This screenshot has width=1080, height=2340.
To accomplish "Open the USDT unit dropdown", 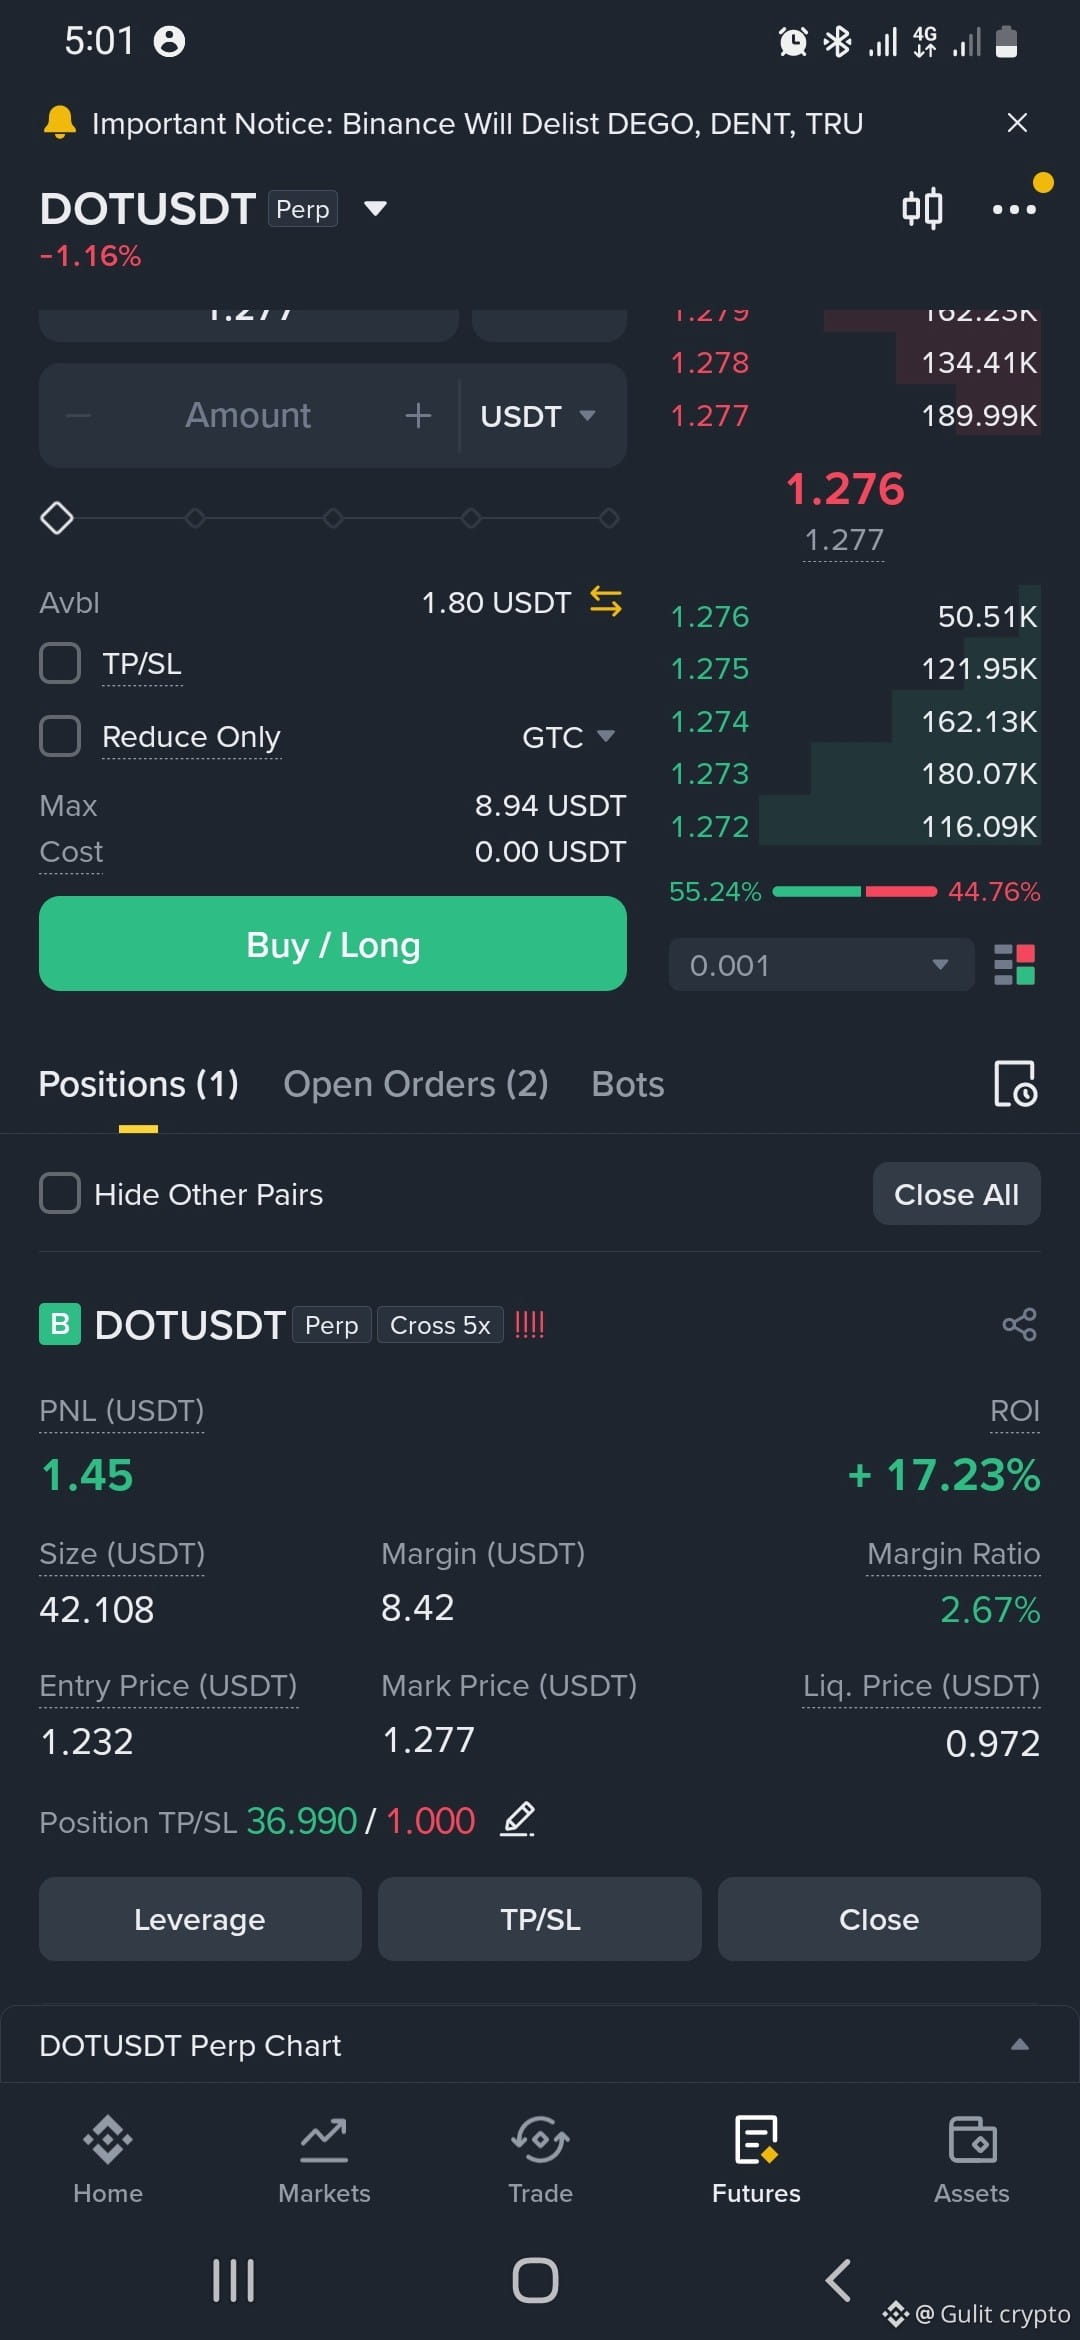I will (538, 416).
